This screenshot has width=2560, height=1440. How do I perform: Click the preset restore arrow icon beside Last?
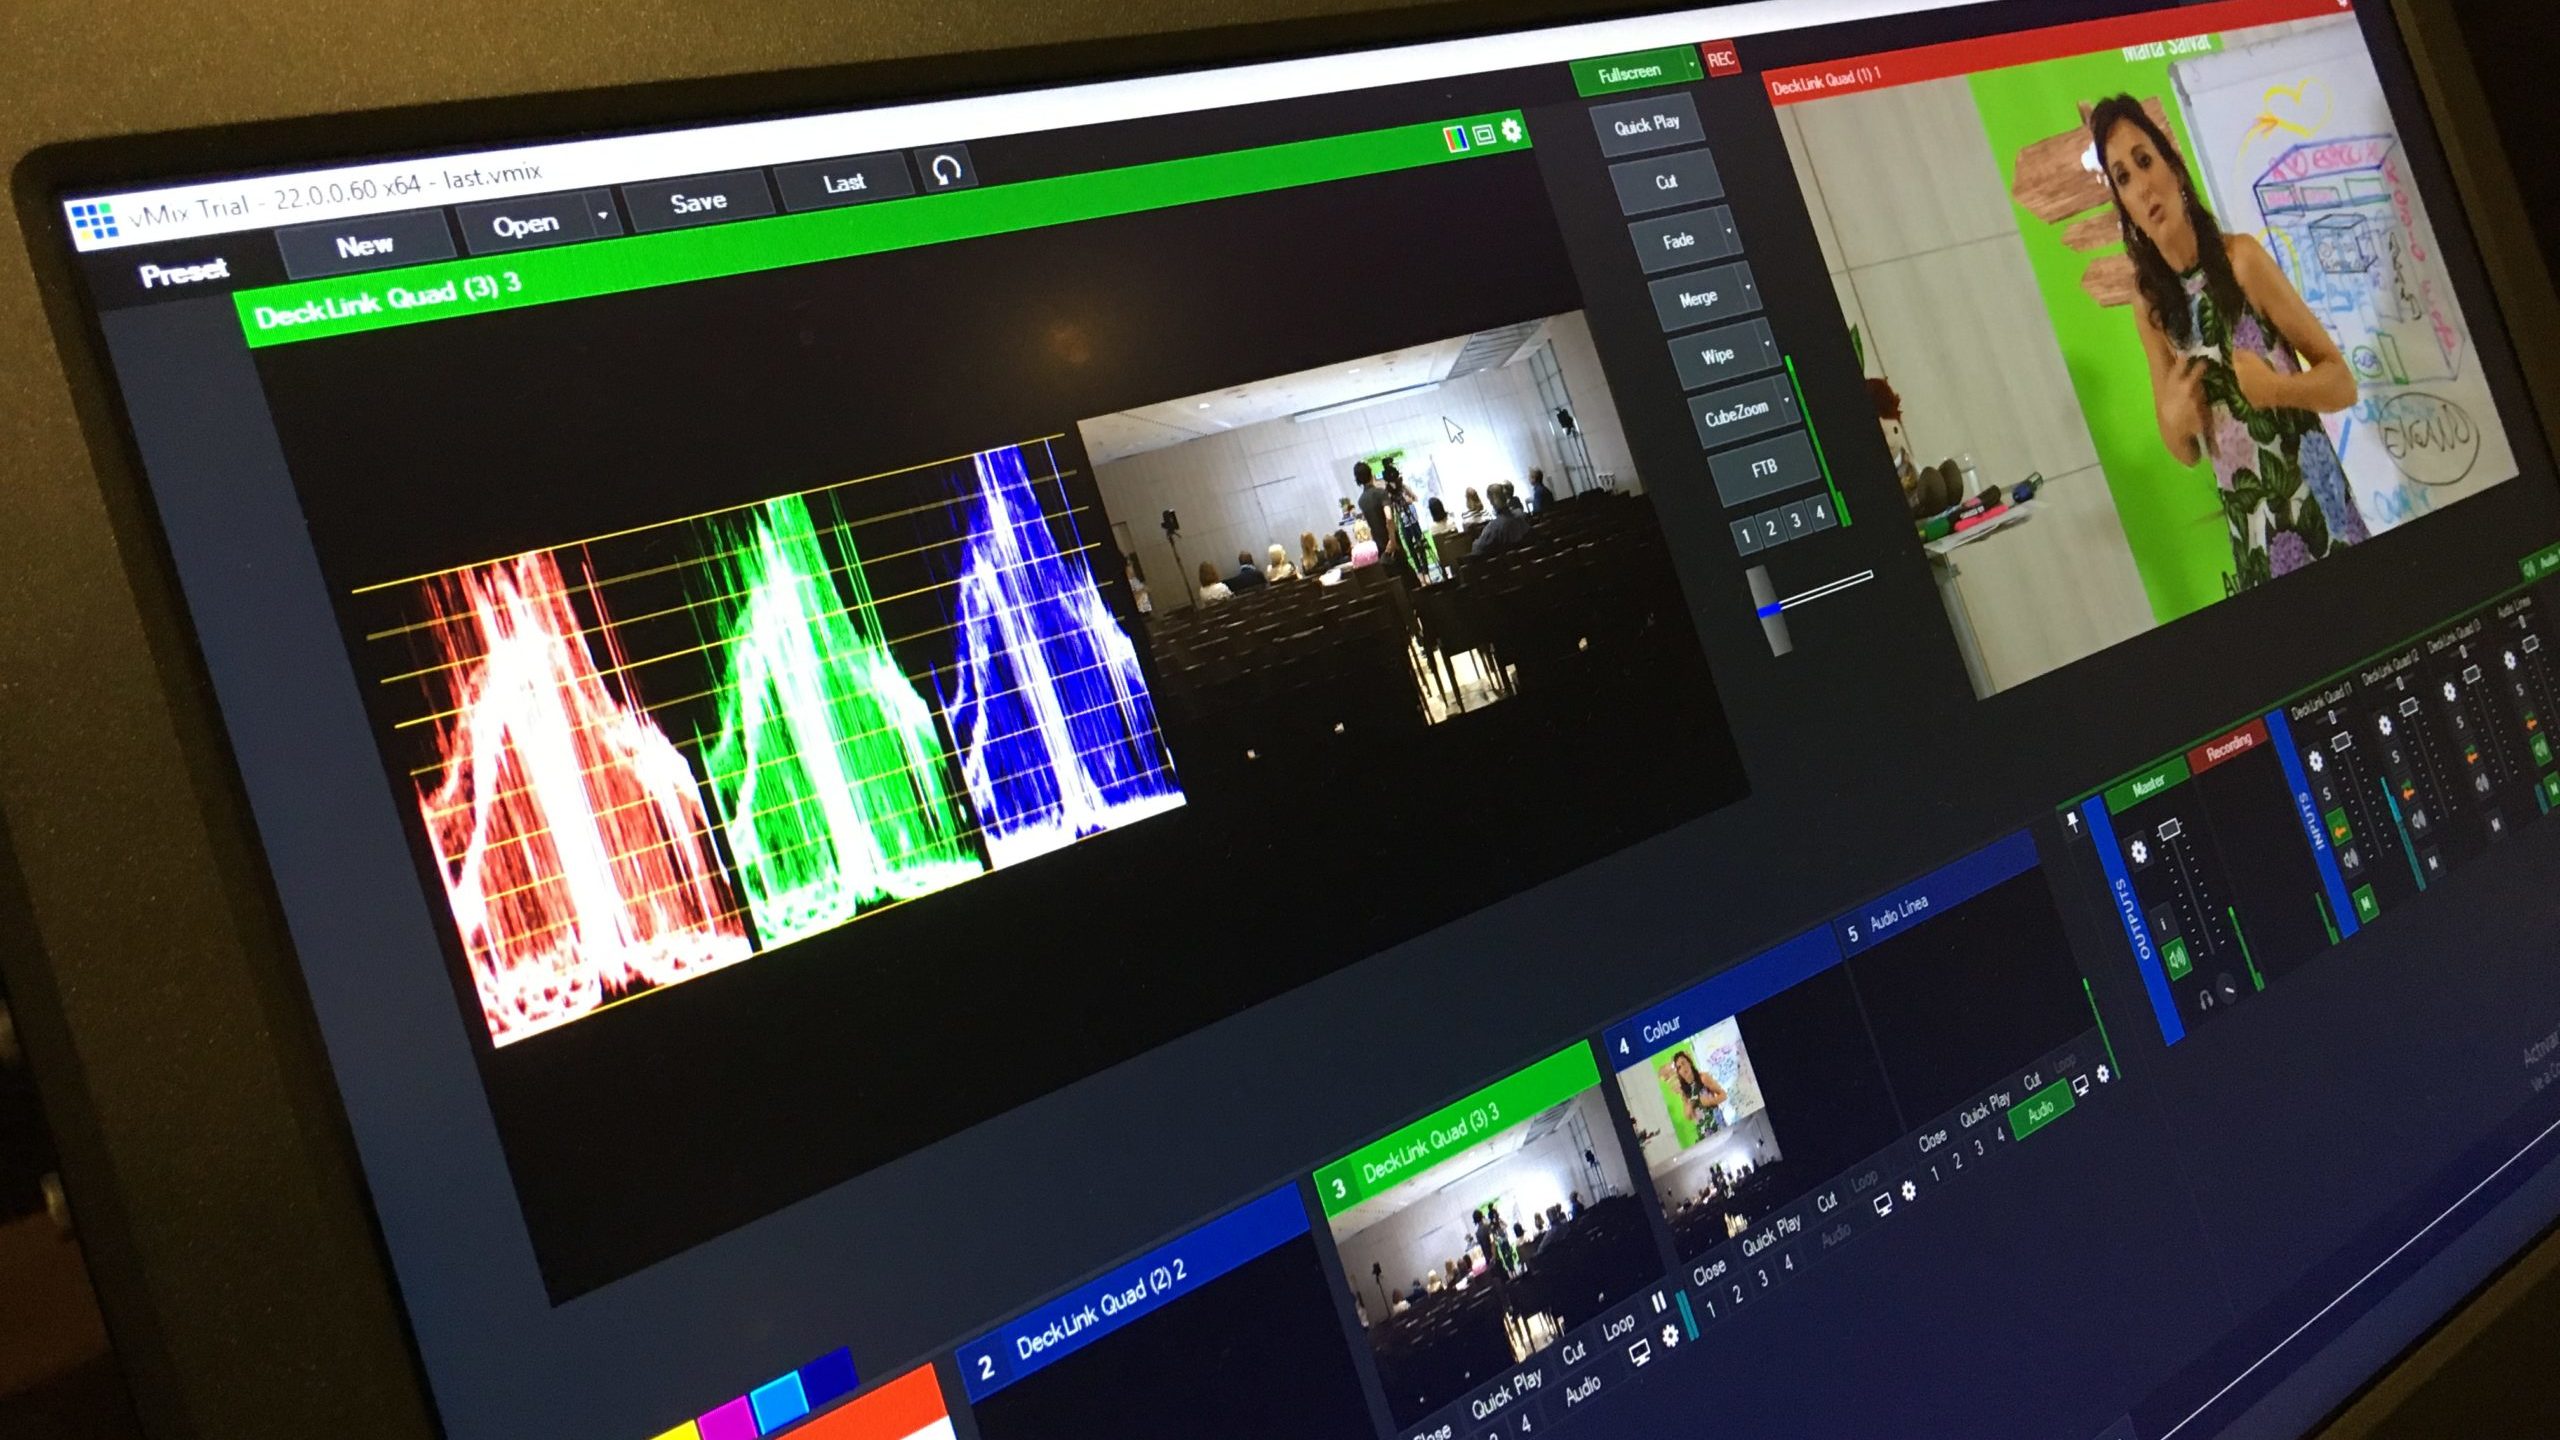point(946,168)
